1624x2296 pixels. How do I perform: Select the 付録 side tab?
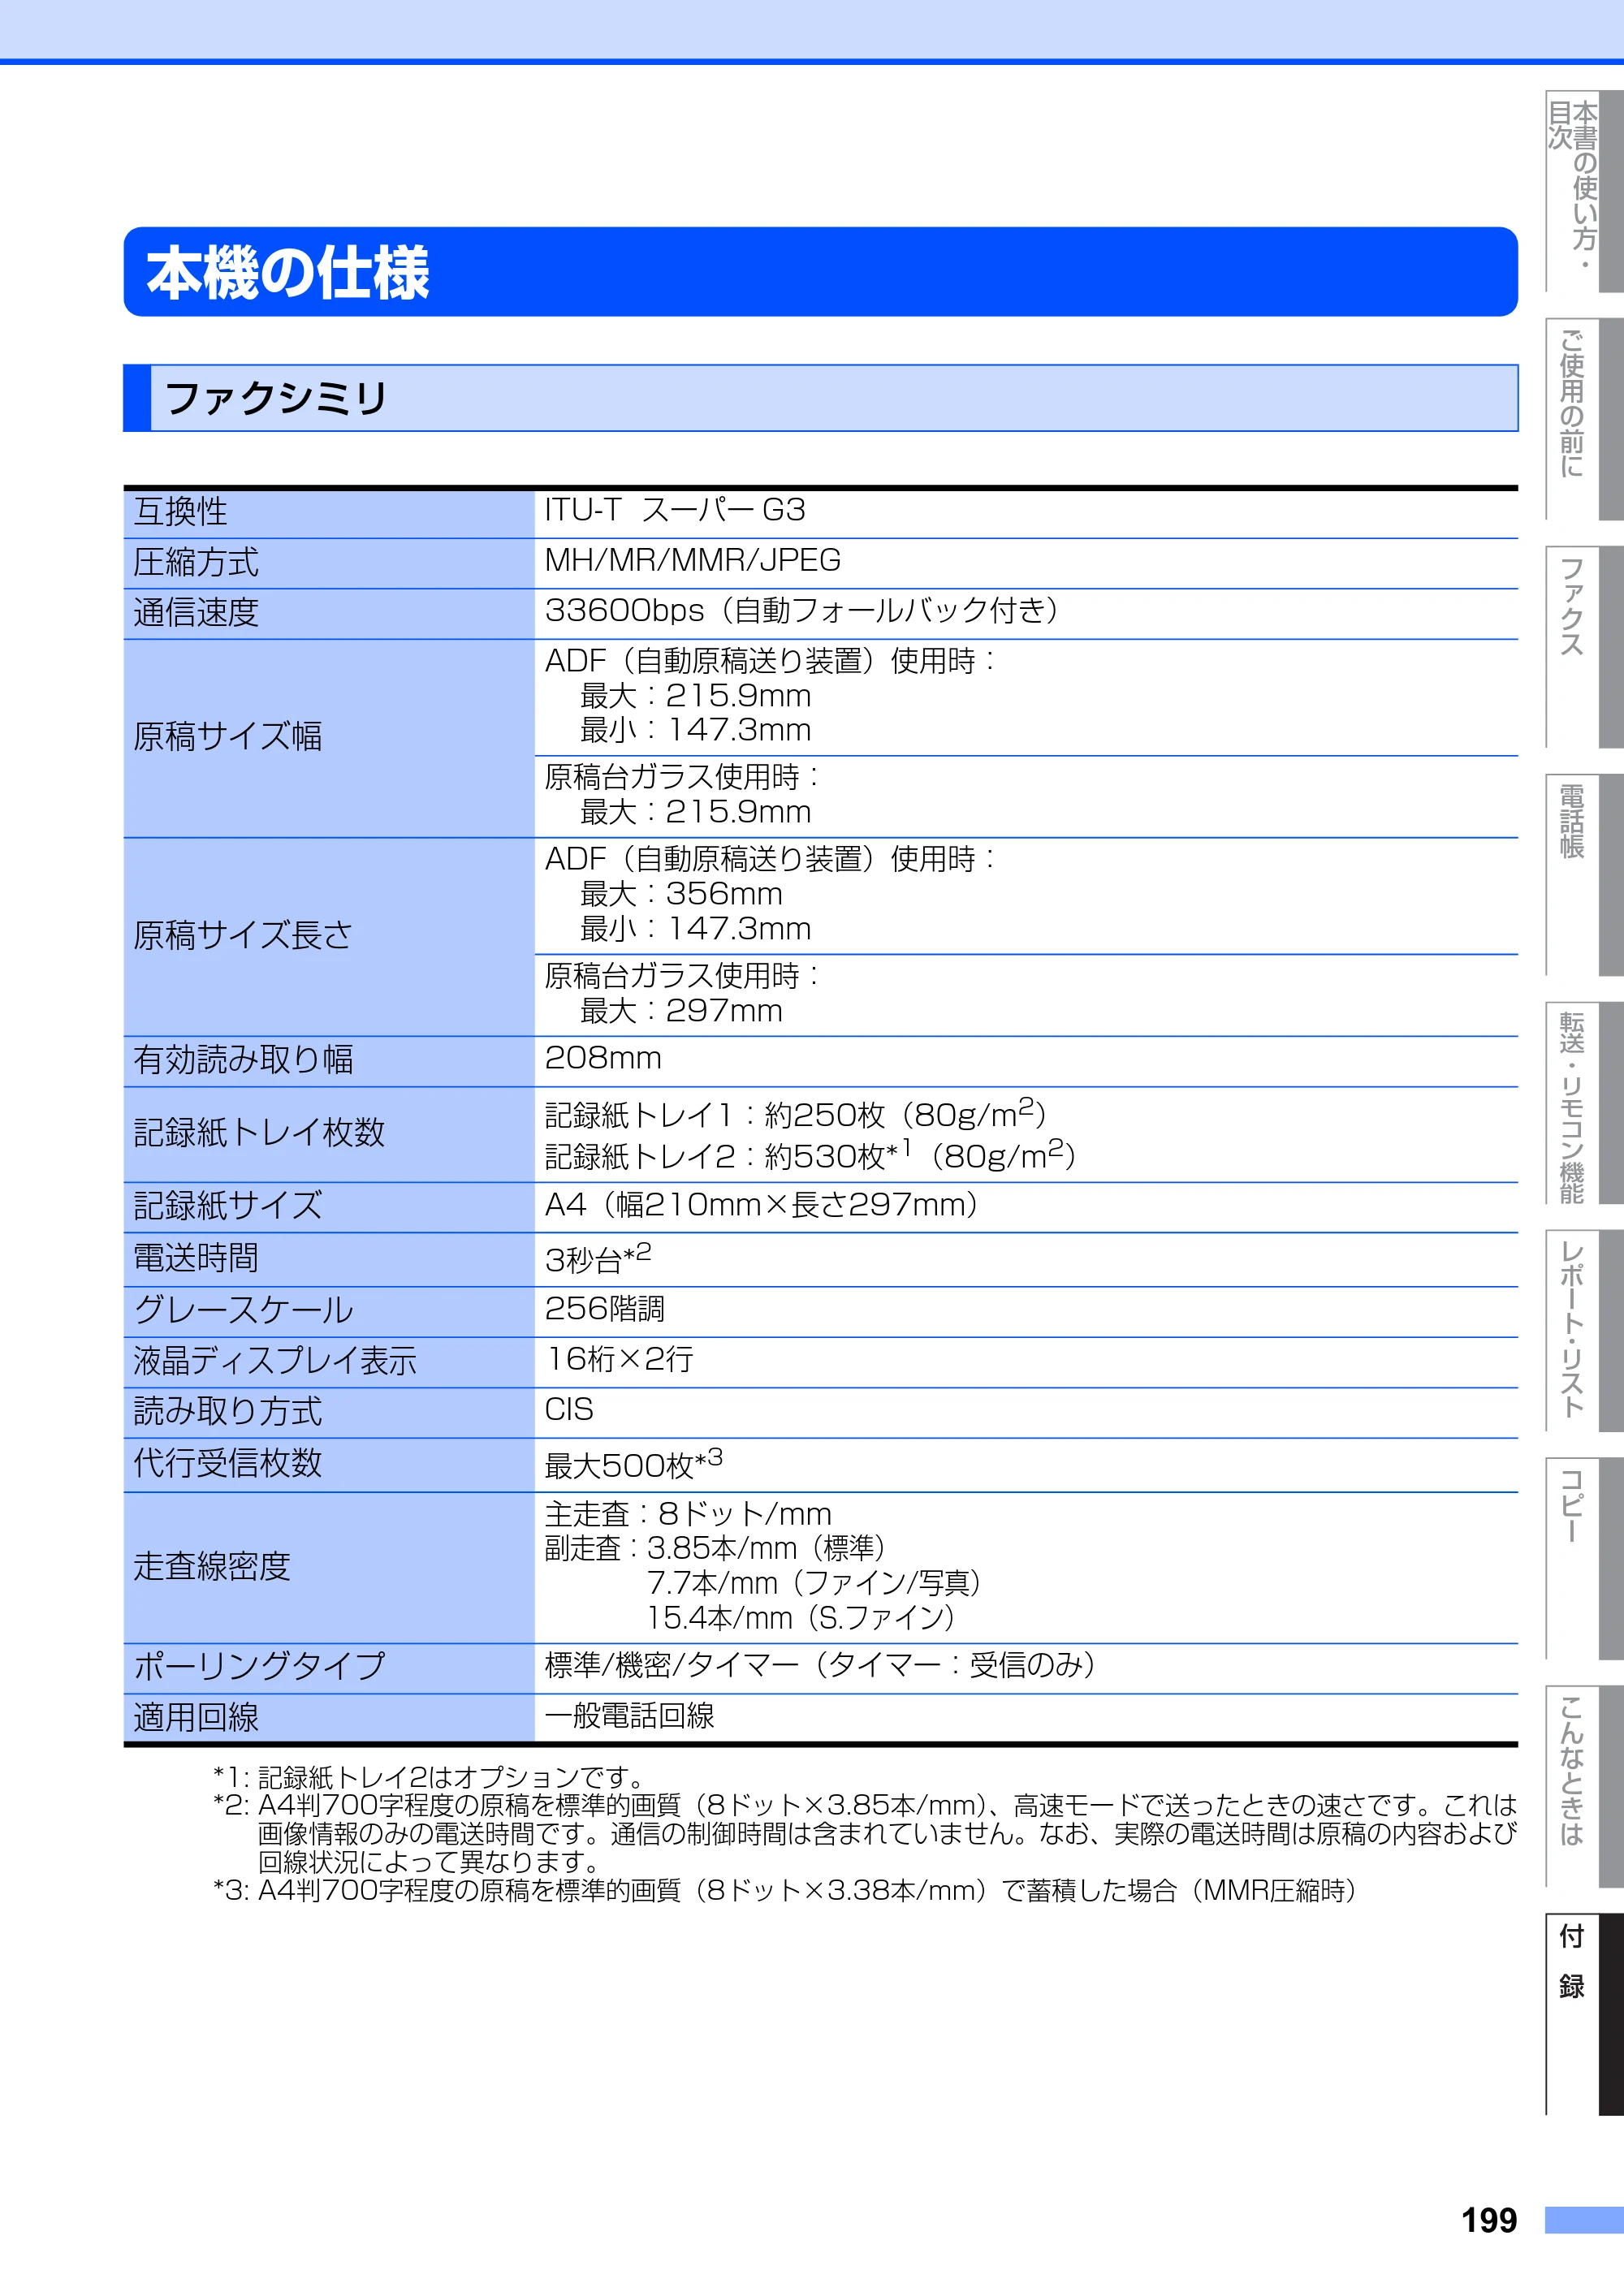point(1584,2015)
